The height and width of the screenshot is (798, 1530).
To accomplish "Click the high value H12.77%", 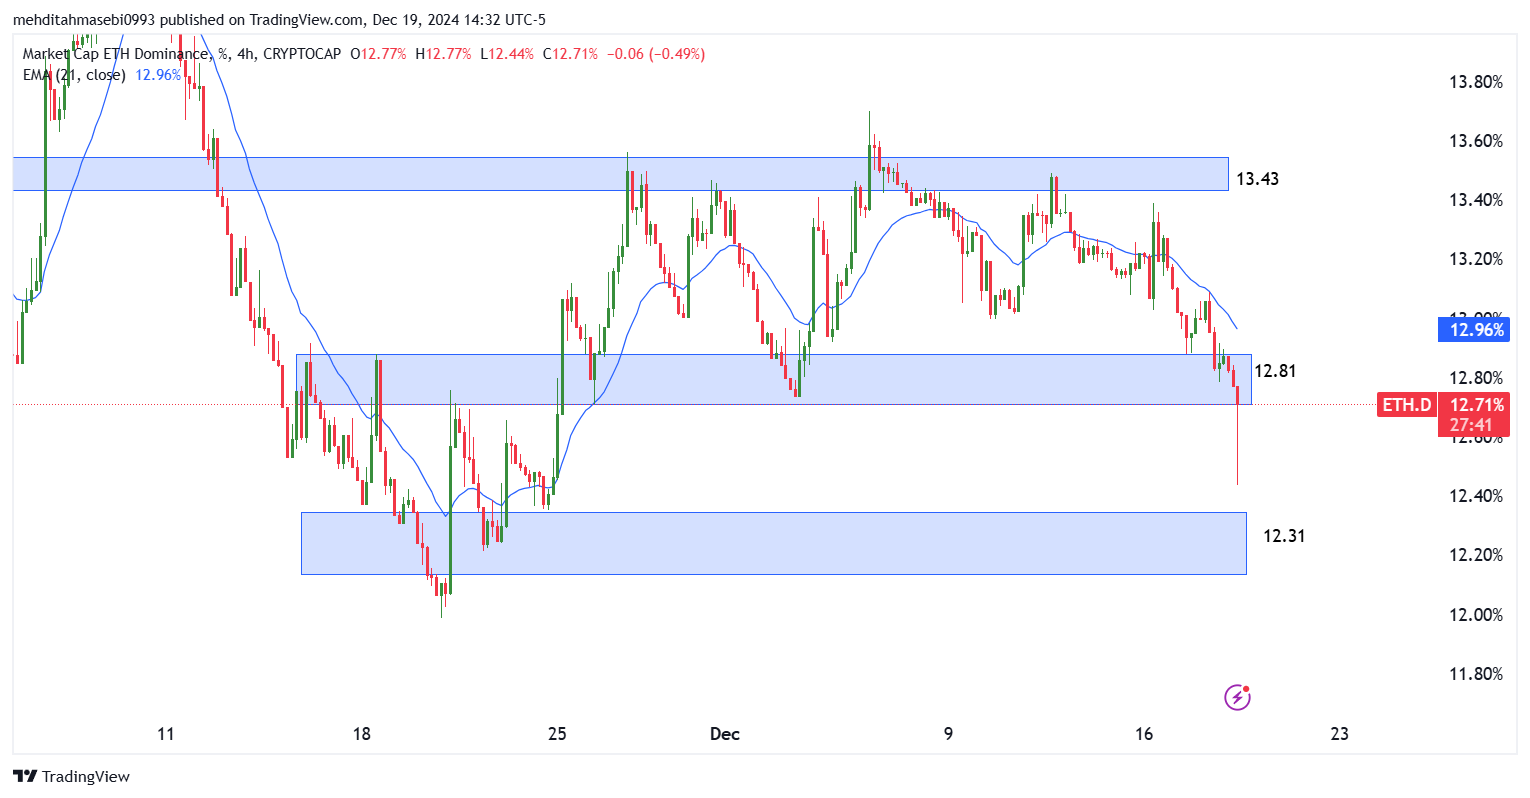I will pyautogui.click(x=443, y=54).
